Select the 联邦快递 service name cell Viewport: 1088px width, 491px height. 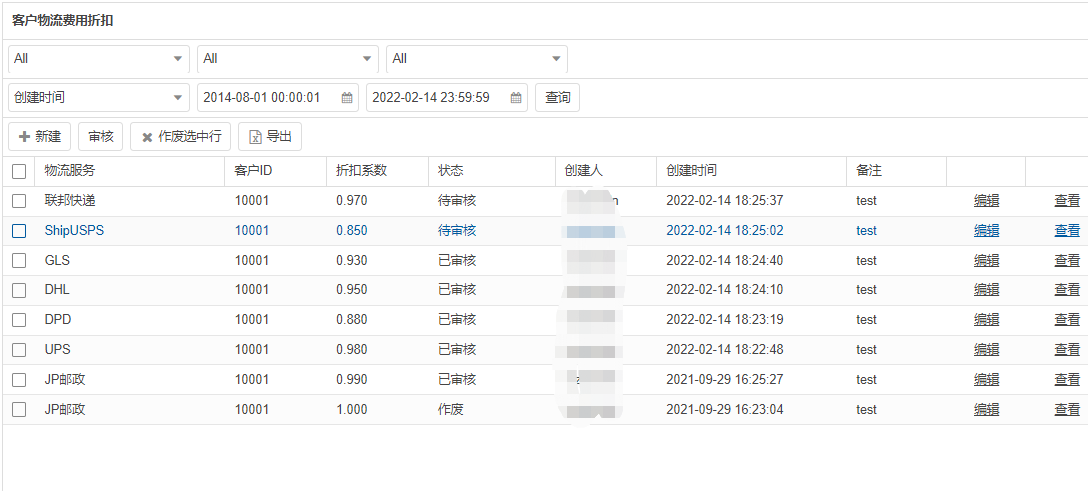coord(69,201)
